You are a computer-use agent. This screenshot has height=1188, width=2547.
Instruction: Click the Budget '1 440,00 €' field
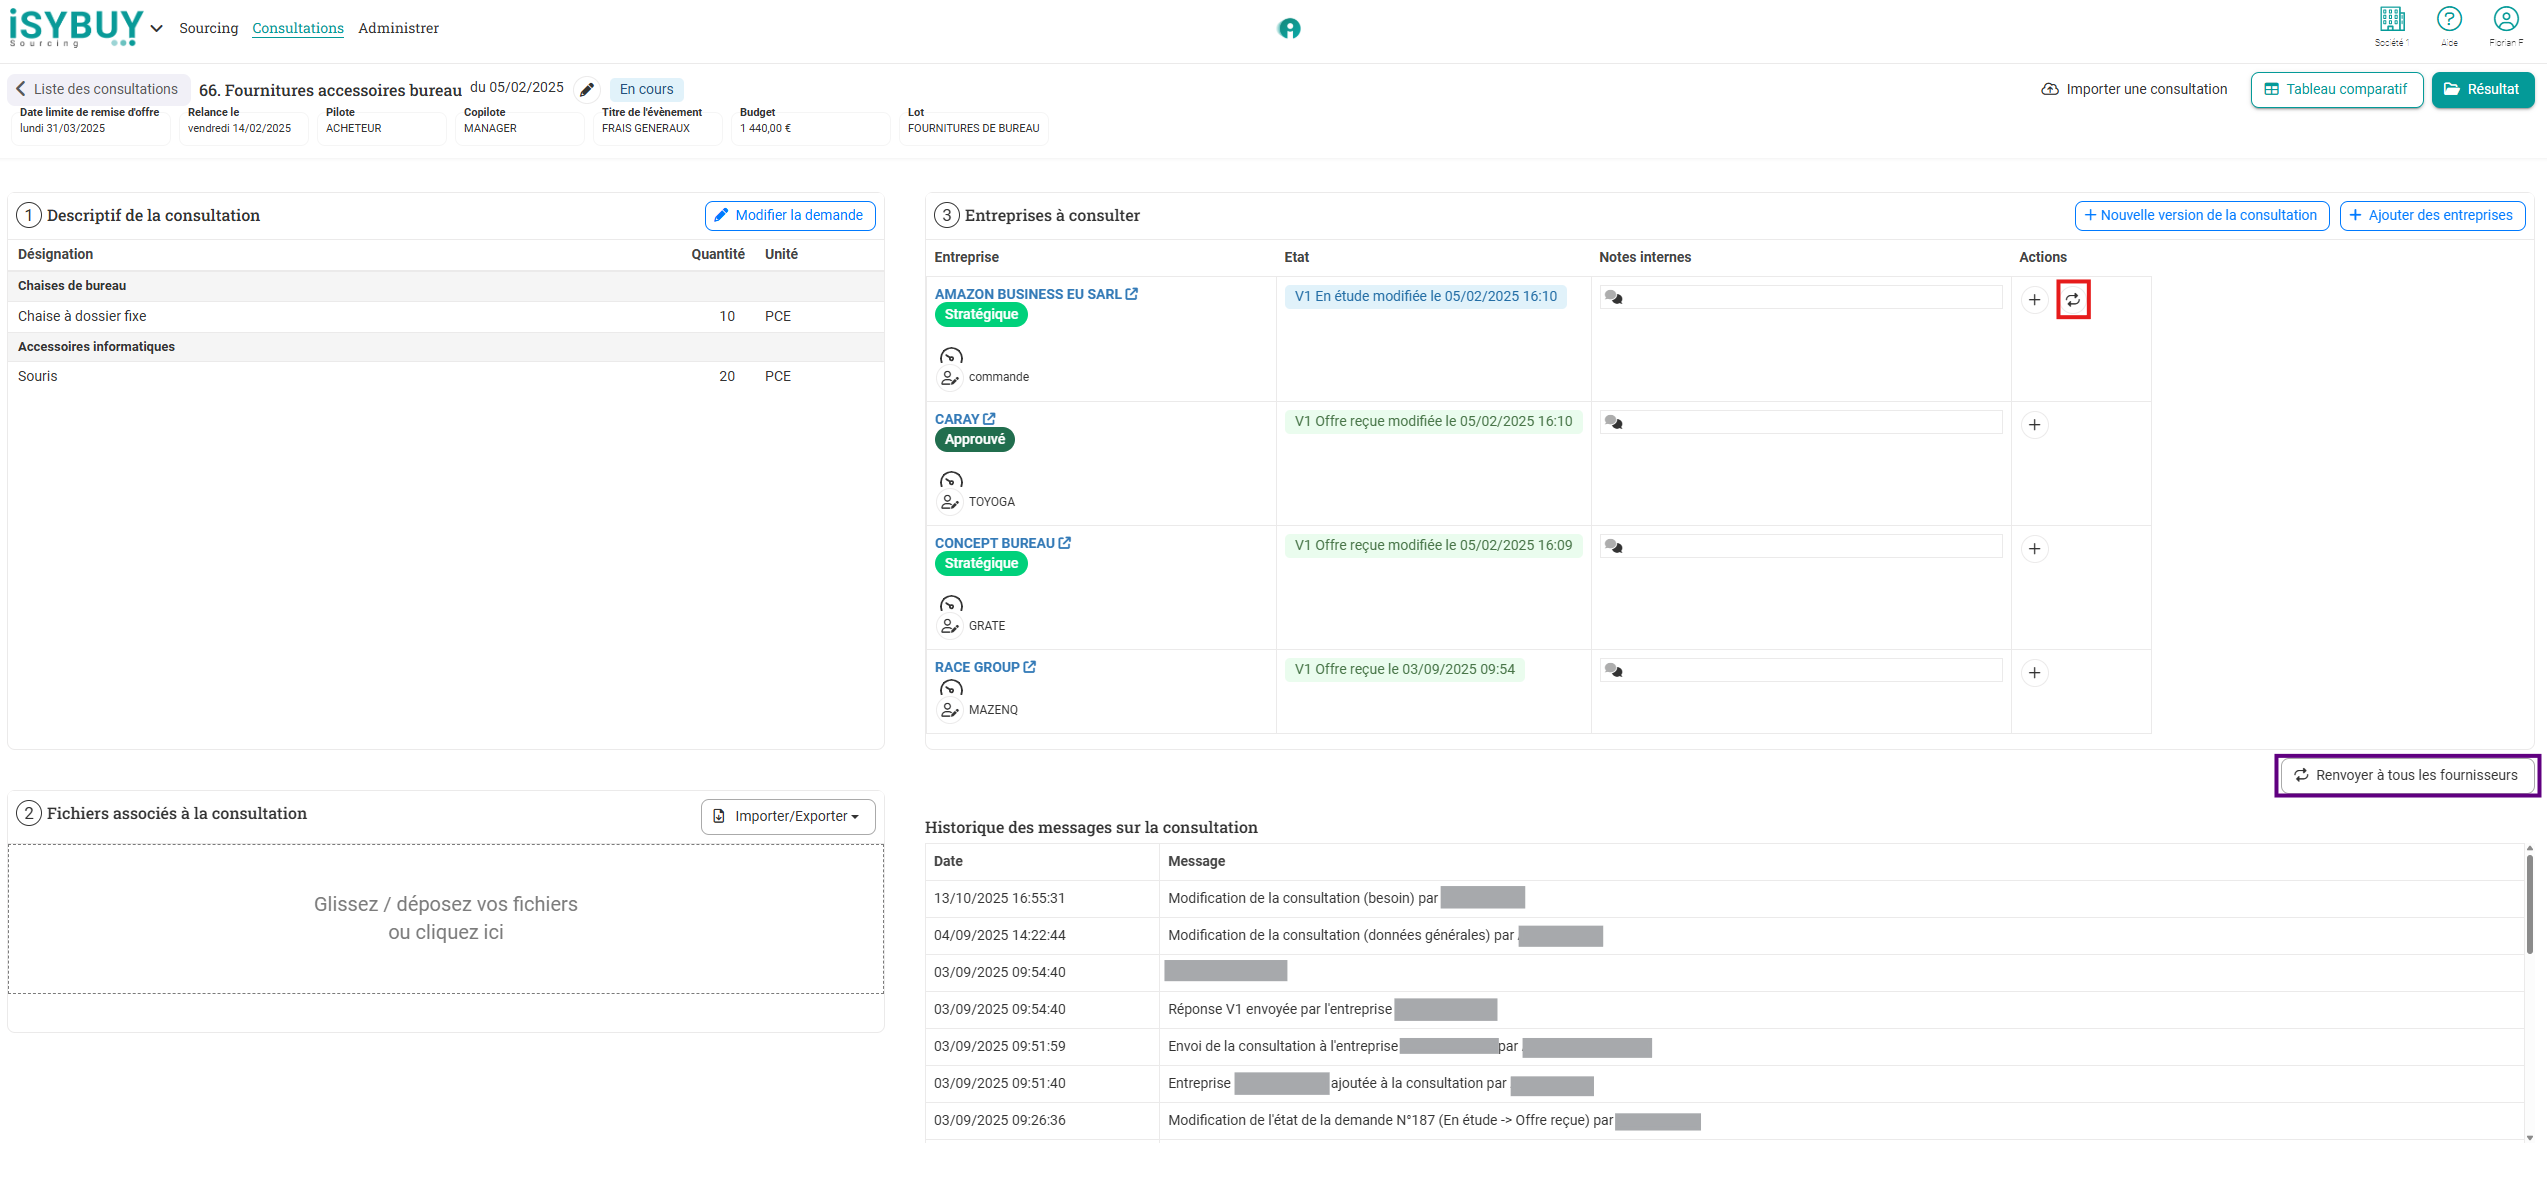coord(810,127)
